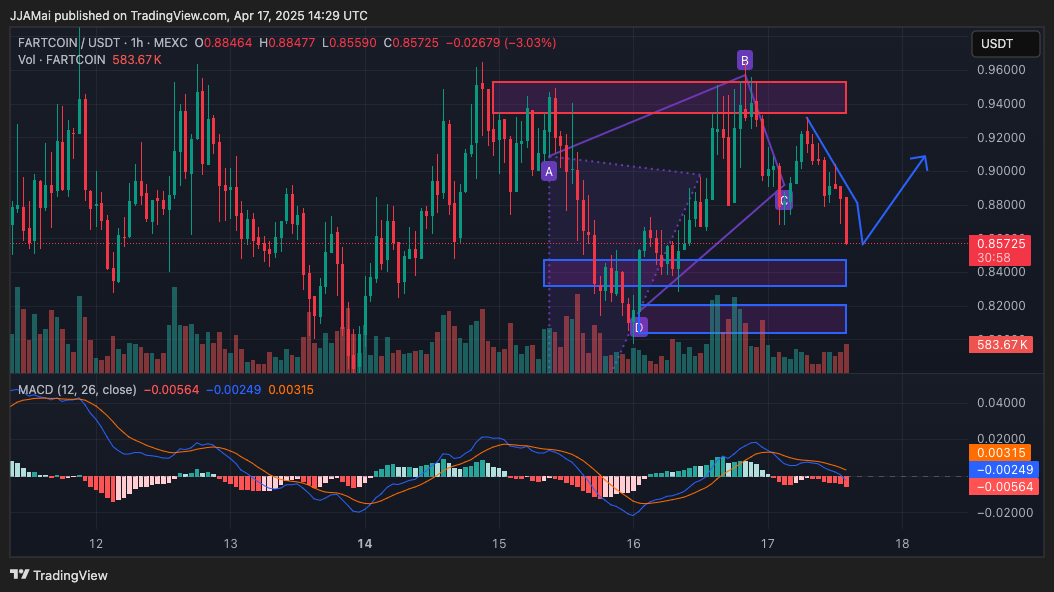Image resolution: width=1054 pixels, height=592 pixels.
Task: Click the open value O0.88464
Action: (223, 43)
